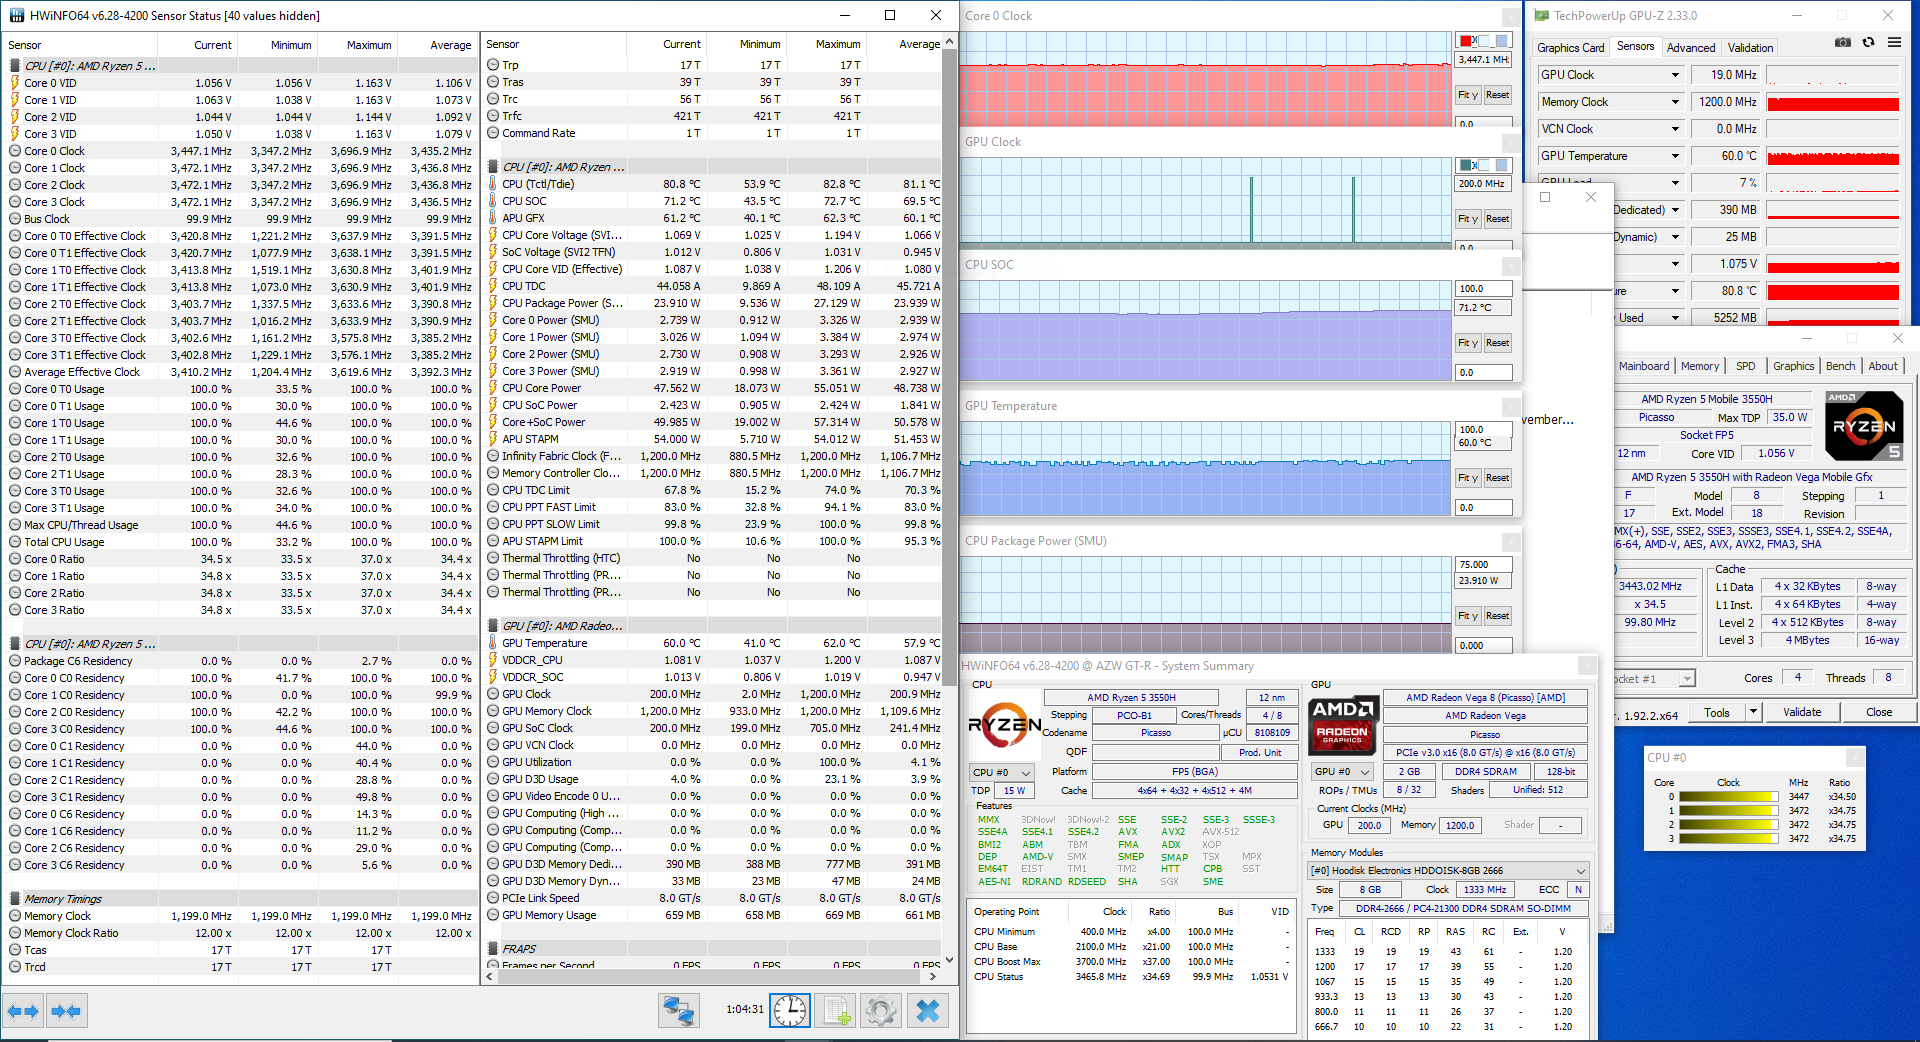
Task: Click the blue X to close sensors
Action: pos(928,1011)
